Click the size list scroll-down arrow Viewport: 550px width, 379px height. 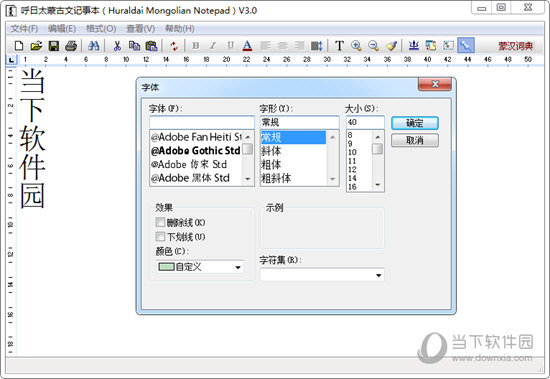(378, 185)
